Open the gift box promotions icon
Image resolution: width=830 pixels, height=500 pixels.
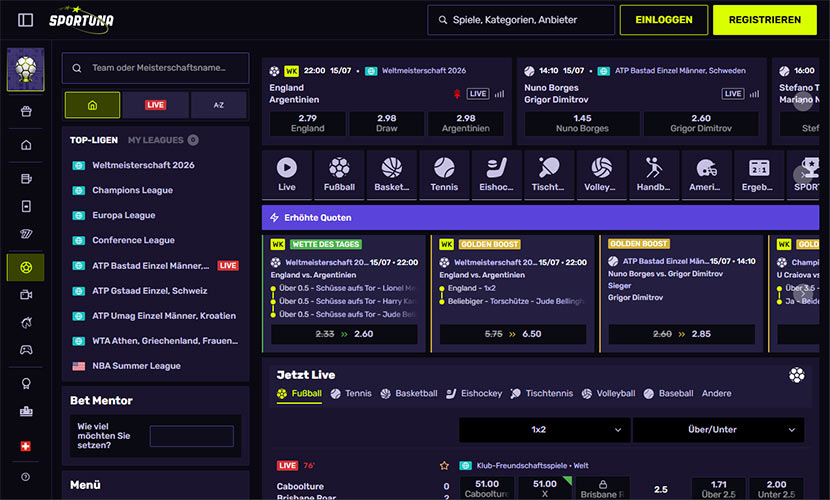tap(26, 111)
